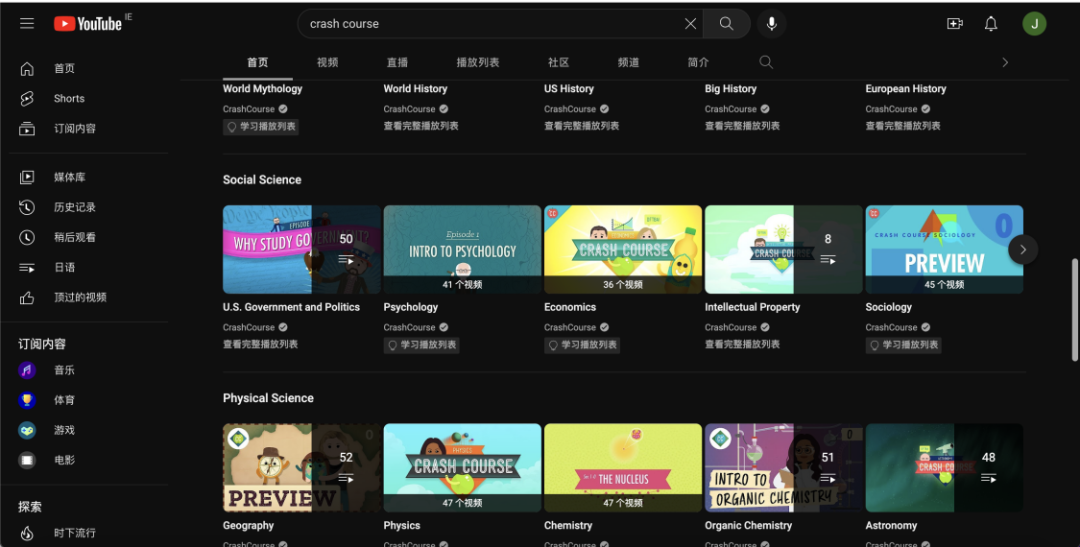Open Astronomy playlist thumbnail

pos(944,468)
